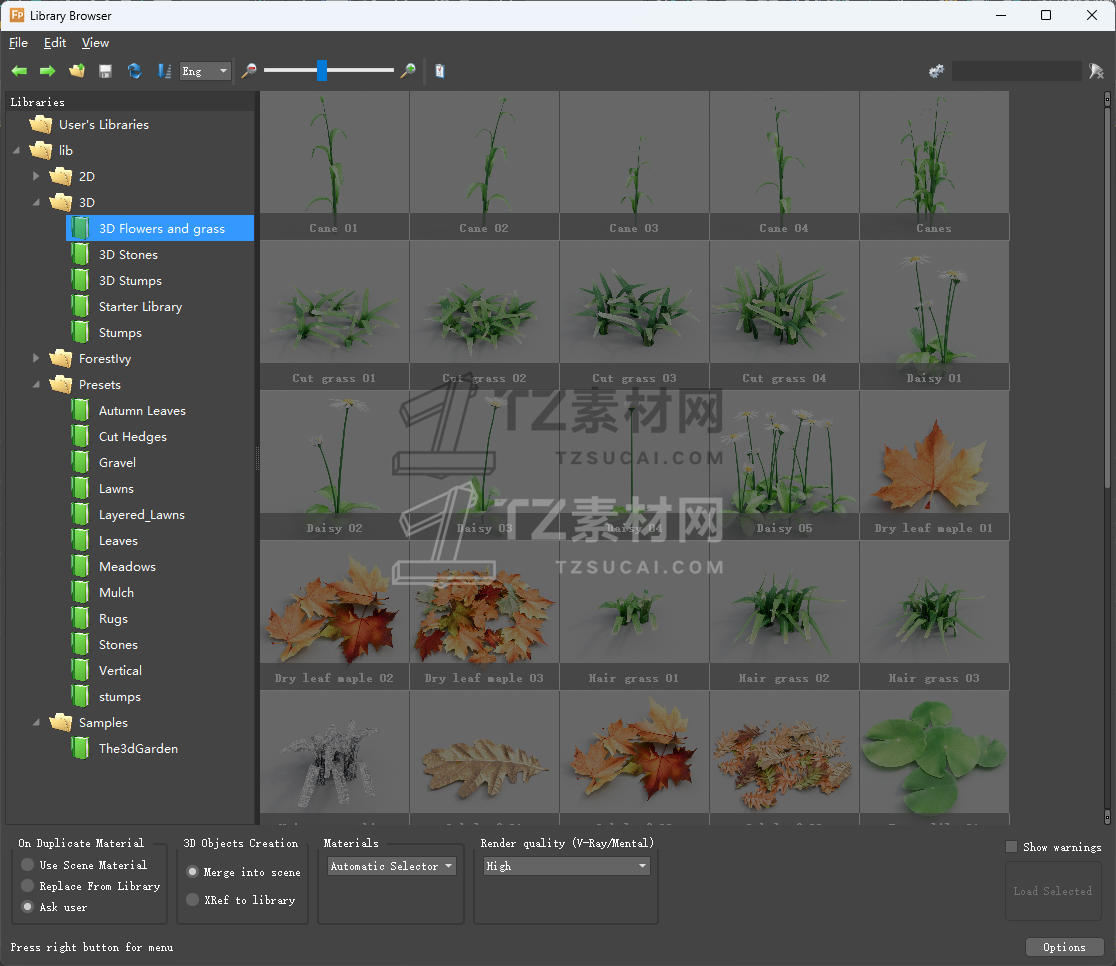
Task: Click the go-up-folder icon in toolbar
Action: [x=77, y=71]
